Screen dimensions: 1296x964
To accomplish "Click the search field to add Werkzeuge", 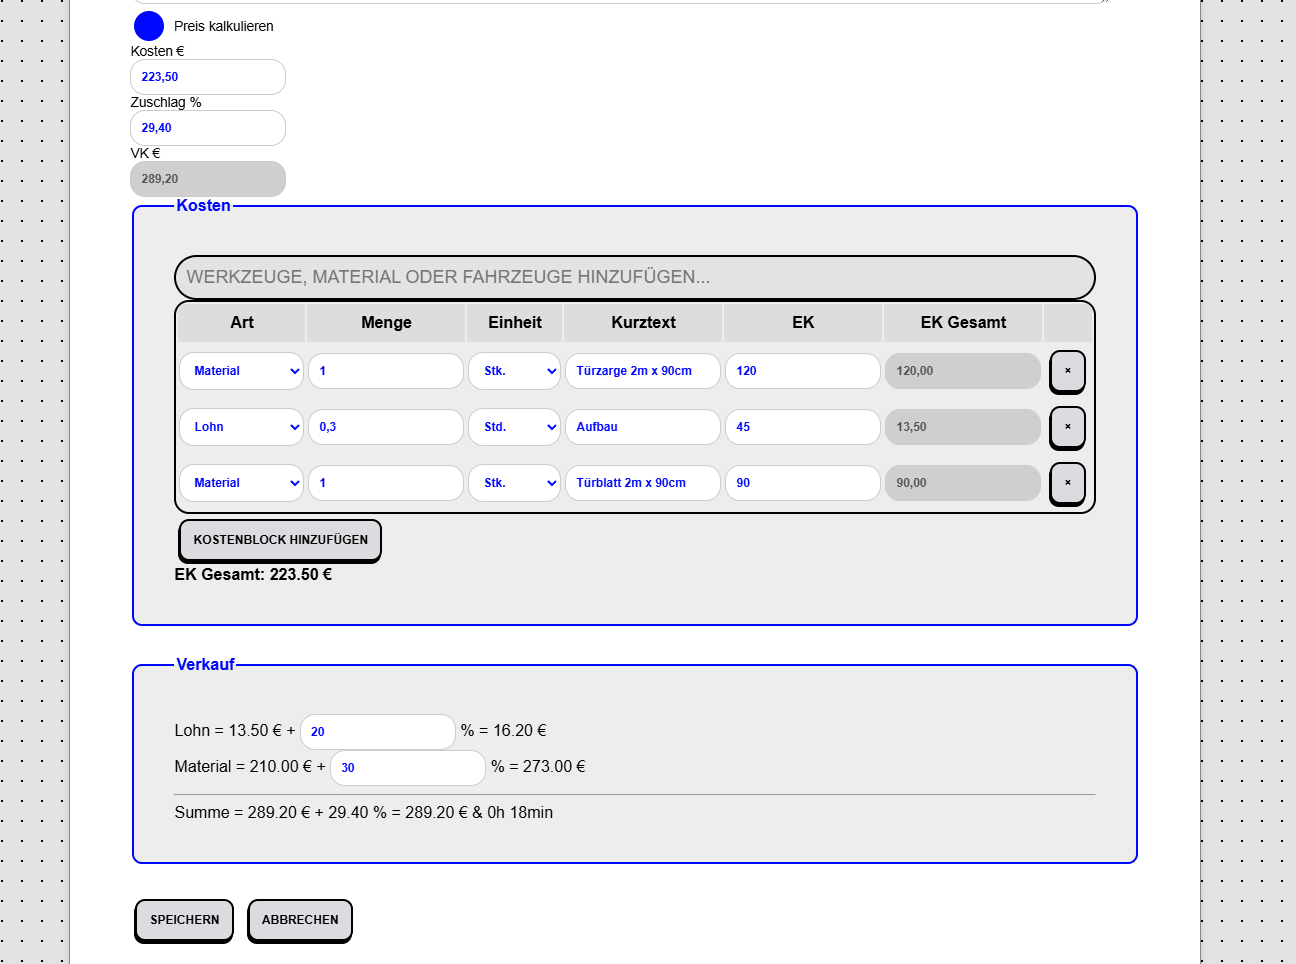I will coord(634,277).
